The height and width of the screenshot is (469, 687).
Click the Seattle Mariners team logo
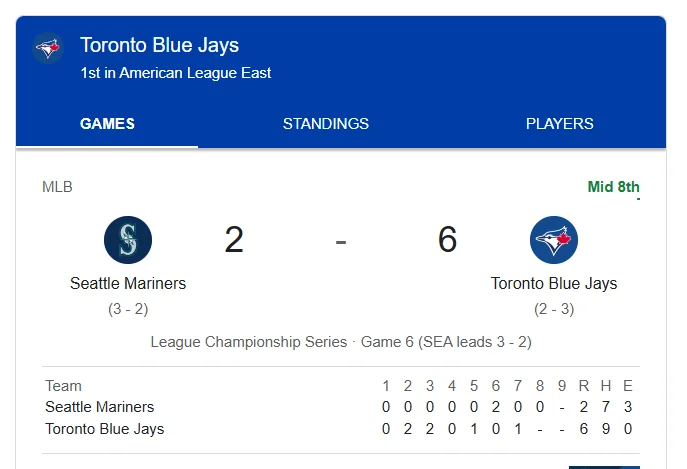coord(128,240)
